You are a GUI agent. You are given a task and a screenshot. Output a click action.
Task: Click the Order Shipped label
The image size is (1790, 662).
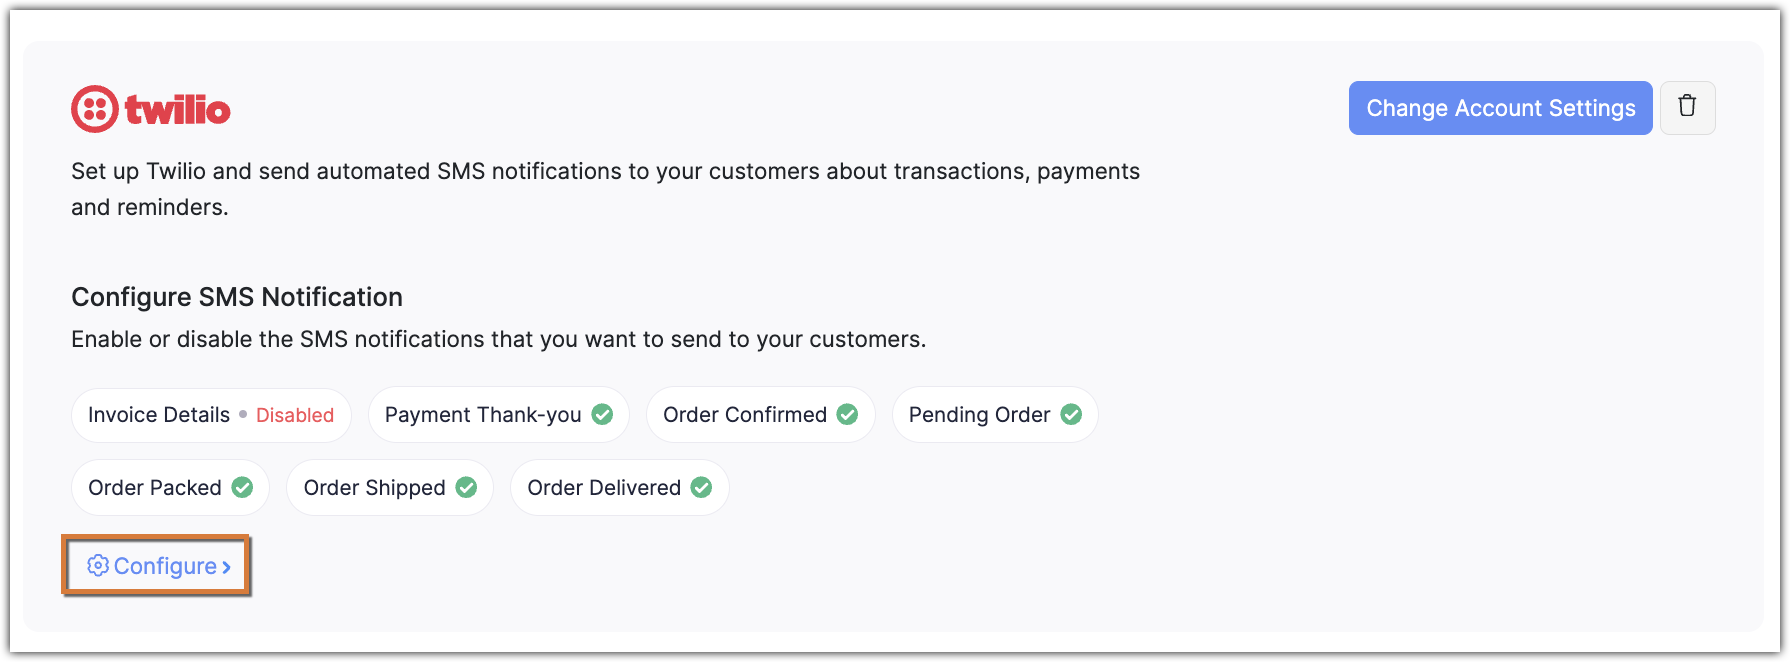click(x=374, y=488)
